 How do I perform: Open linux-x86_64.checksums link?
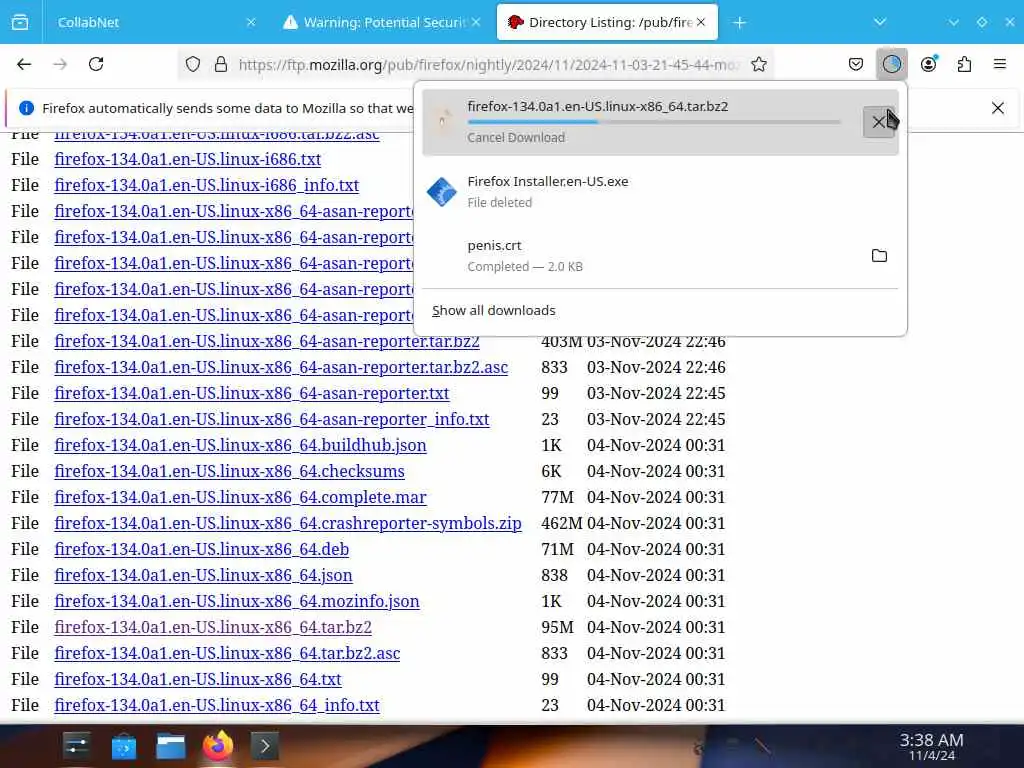coord(229,472)
